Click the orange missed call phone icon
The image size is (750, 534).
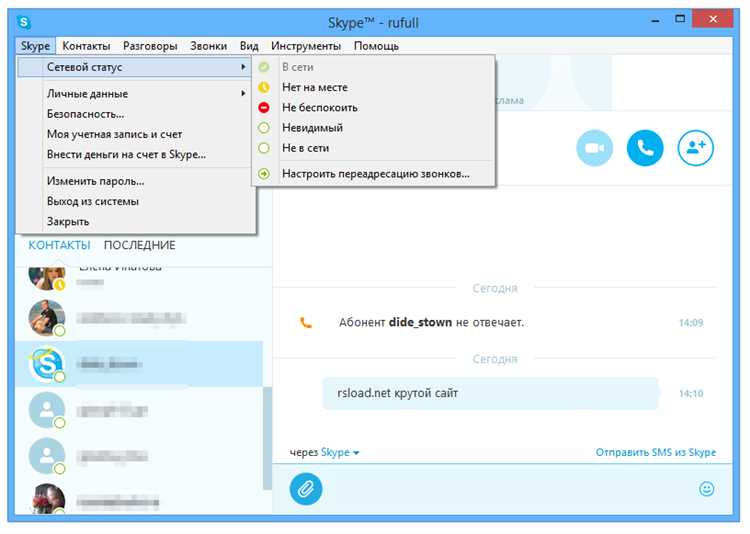tap(306, 323)
